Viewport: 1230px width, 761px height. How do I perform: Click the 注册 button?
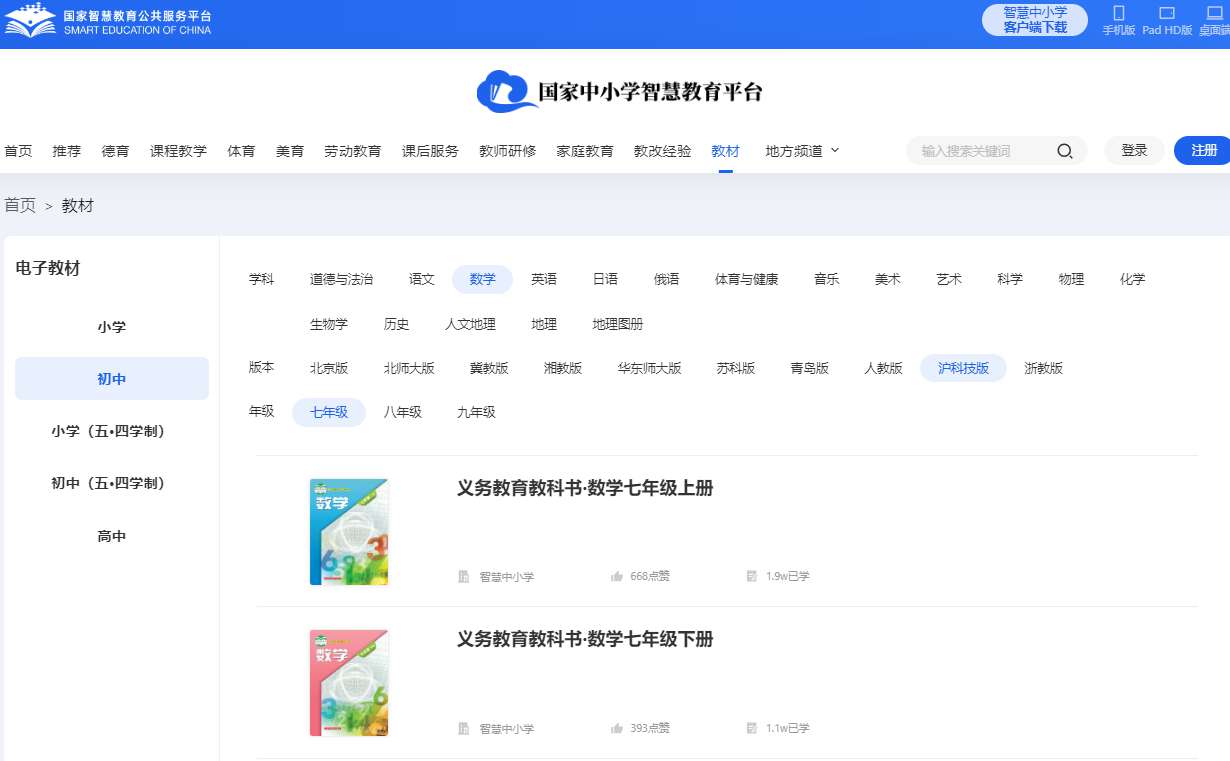coord(1203,150)
